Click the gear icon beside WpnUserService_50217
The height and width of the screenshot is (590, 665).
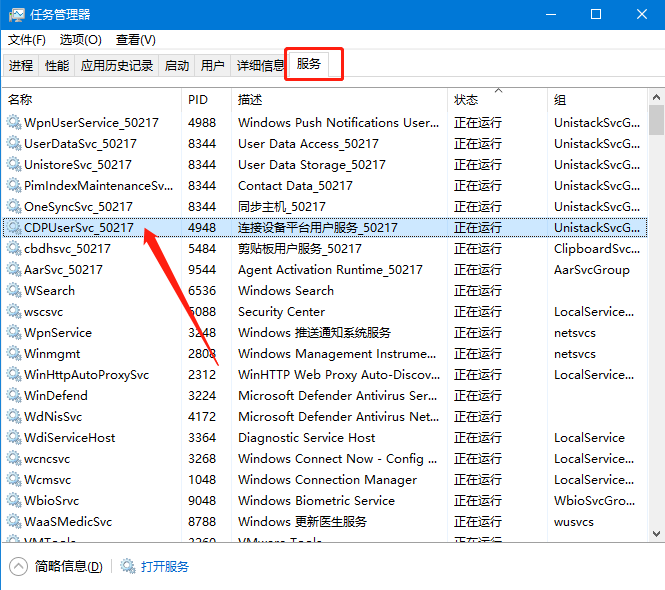14,122
